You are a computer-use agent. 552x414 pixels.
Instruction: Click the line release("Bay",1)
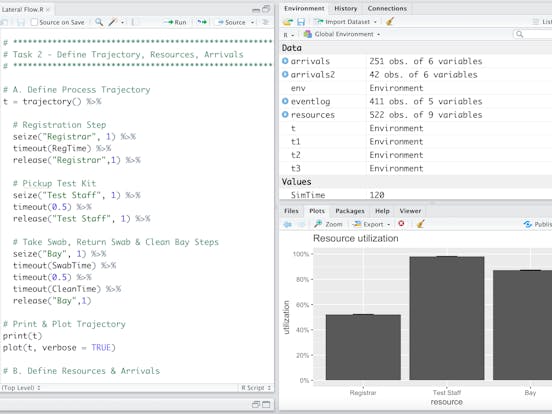click(x=52, y=301)
